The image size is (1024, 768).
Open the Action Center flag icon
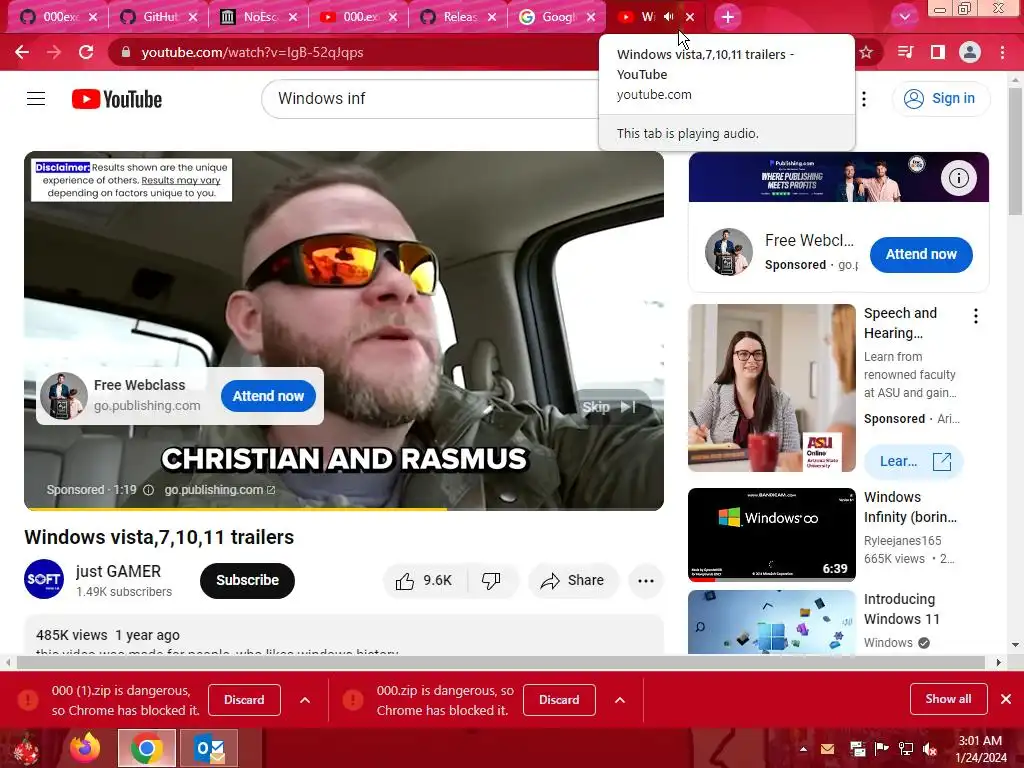pyautogui.click(x=882, y=748)
